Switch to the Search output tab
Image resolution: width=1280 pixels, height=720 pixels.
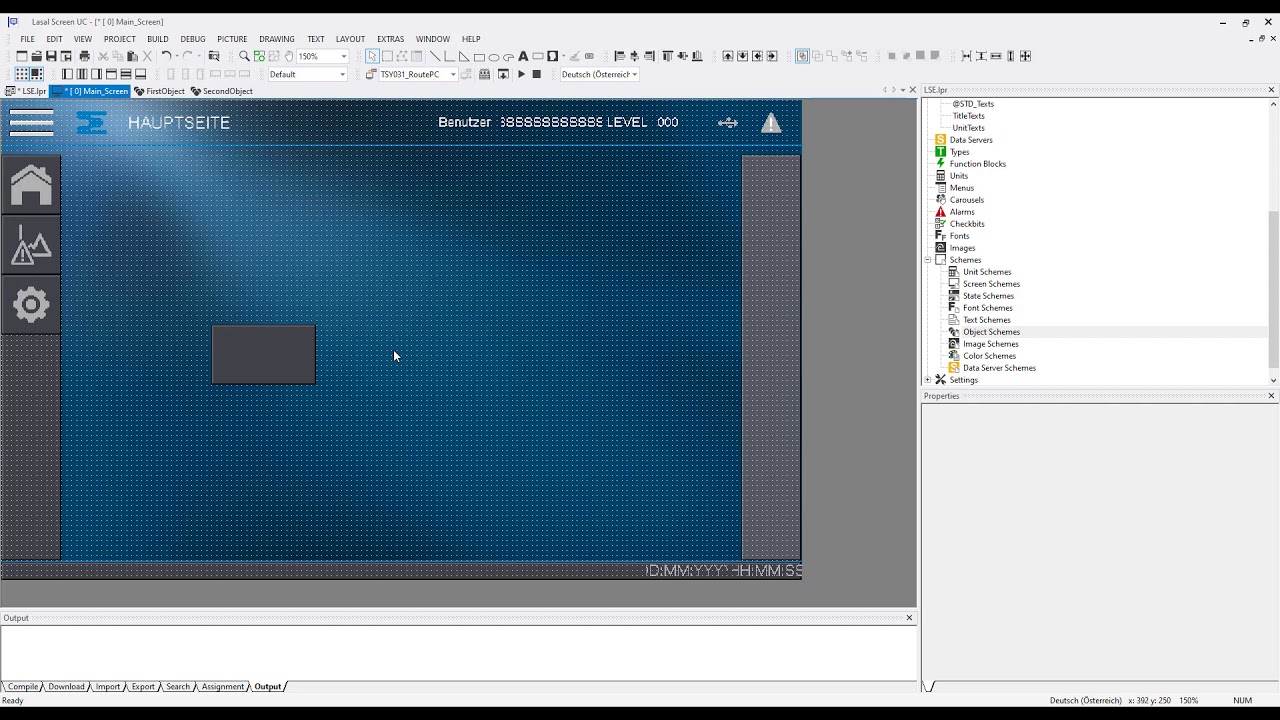178,687
